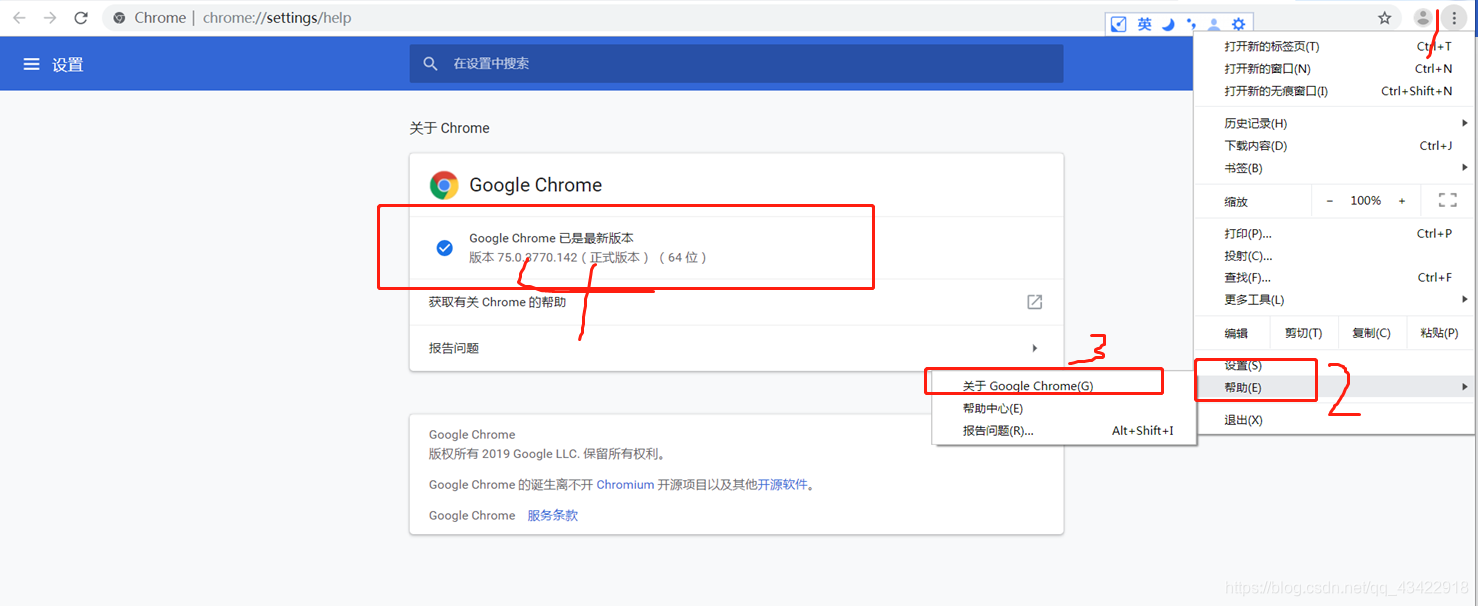The height and width of the screenshot is (606, 1478).
Task: Click the browser back arrow
Action: [19, 18]
